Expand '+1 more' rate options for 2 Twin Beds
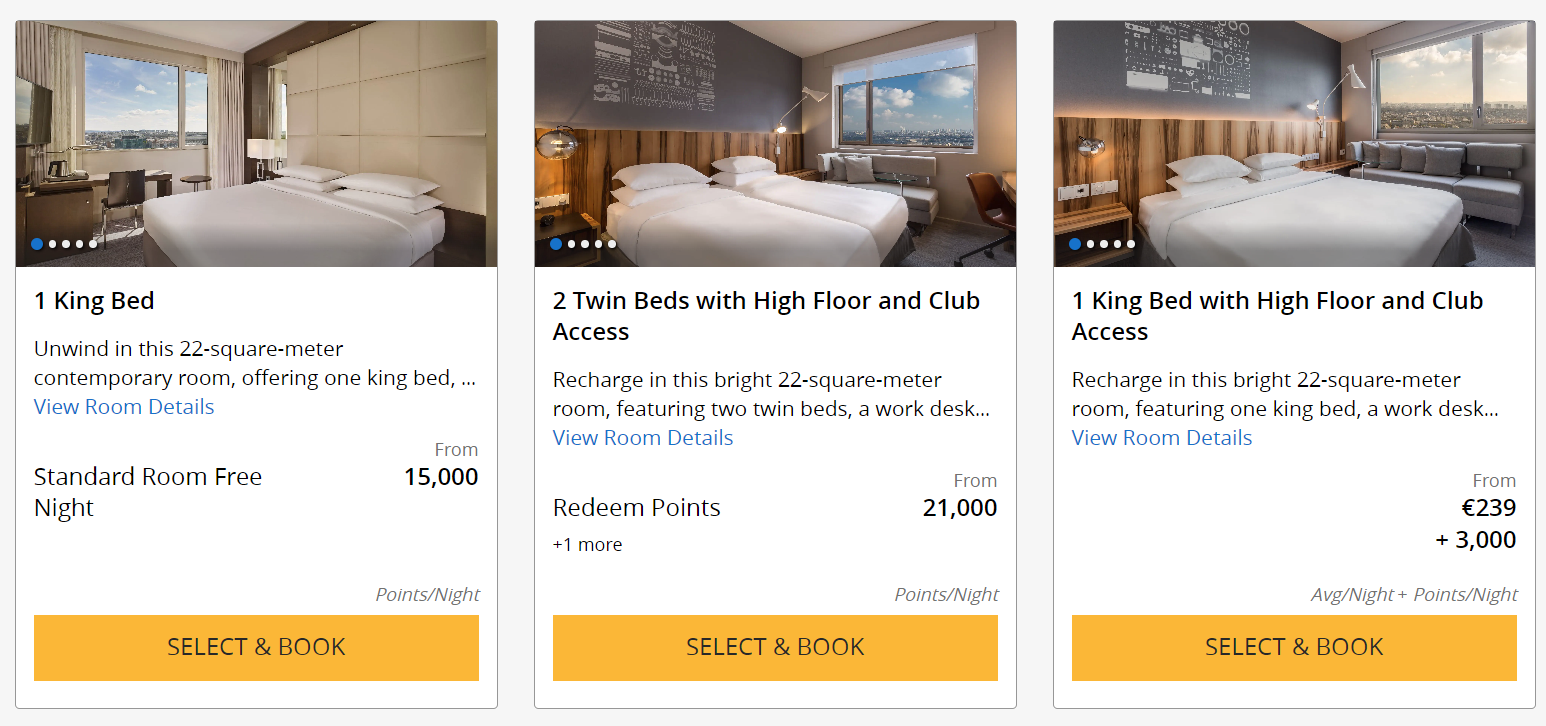Image resolution: width=1546 pixels, height=726 pixels. [587, 545]
